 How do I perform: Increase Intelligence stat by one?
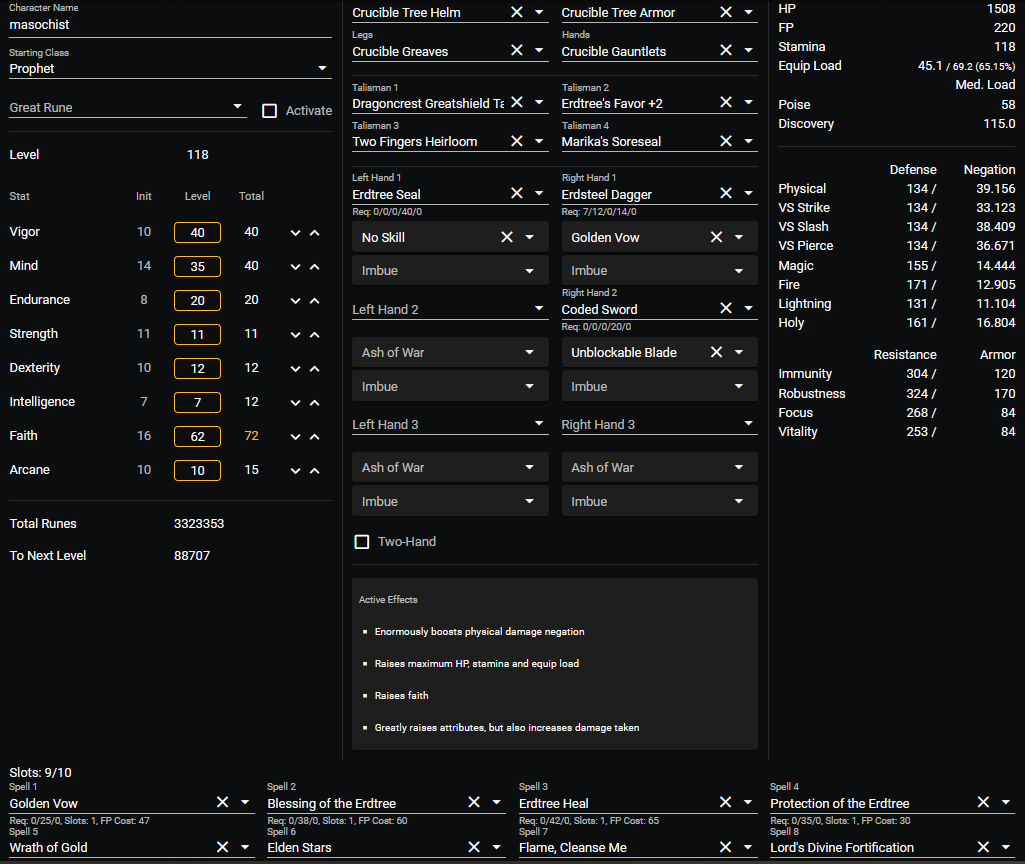coord(314,403)
